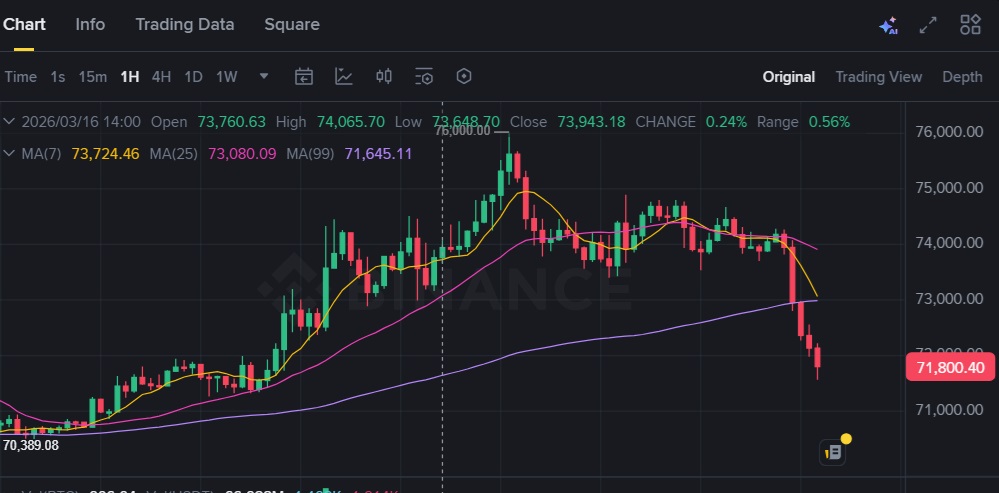
Task: Switch to Trading View chart
Action: 879,77
